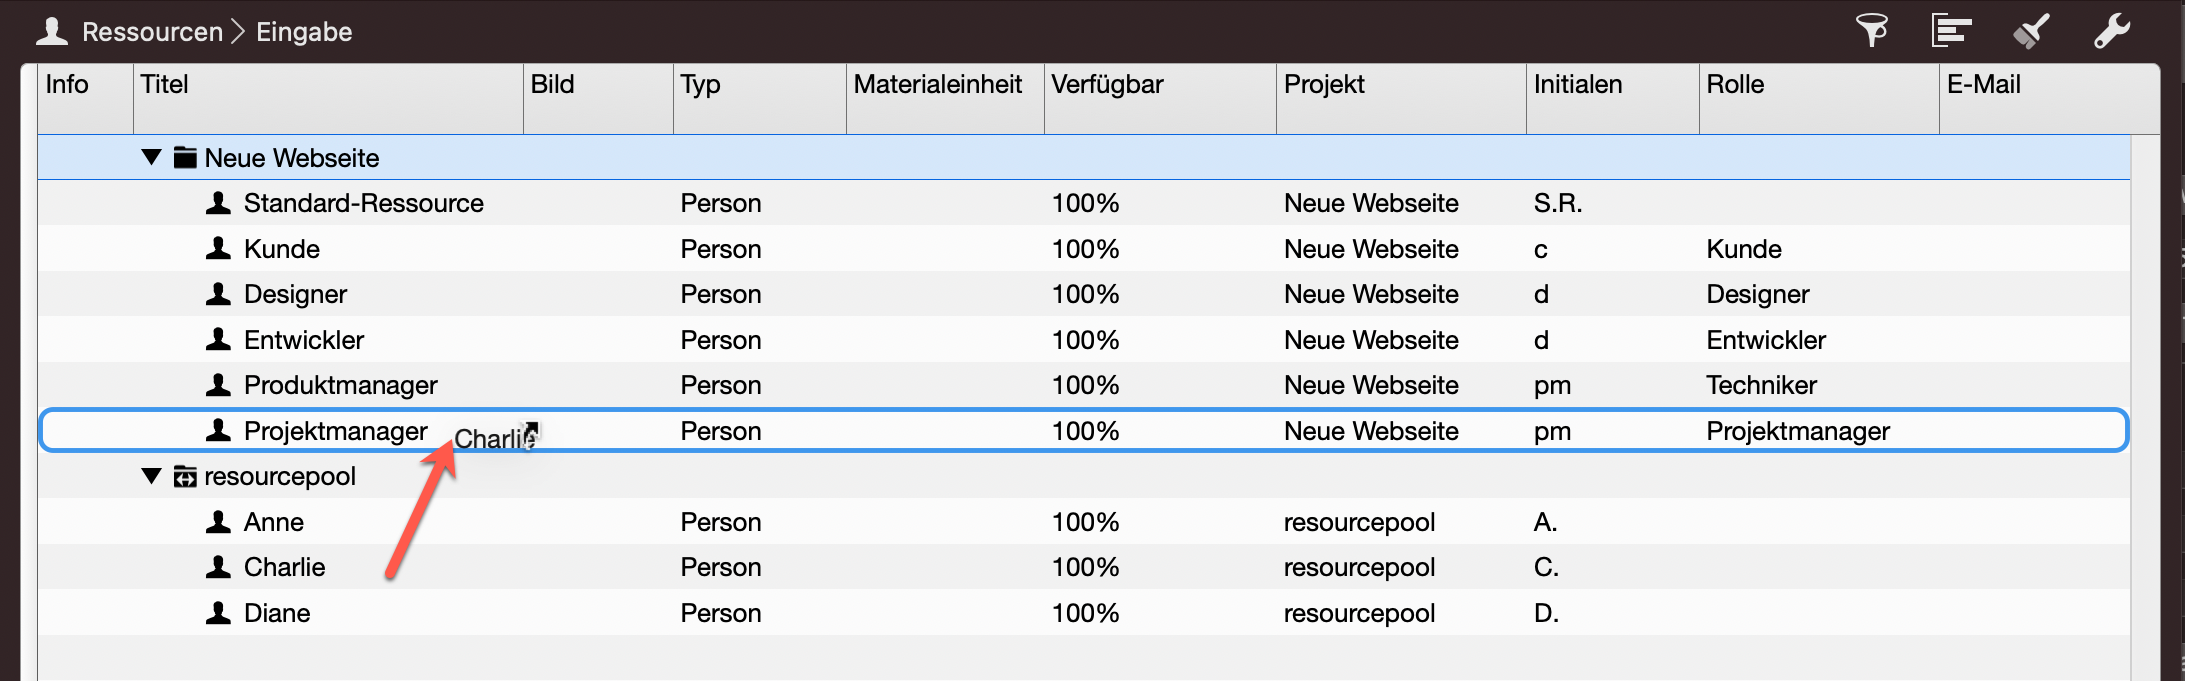
Task: Sort by the Rolle column header
Action: click(1735, 85)
